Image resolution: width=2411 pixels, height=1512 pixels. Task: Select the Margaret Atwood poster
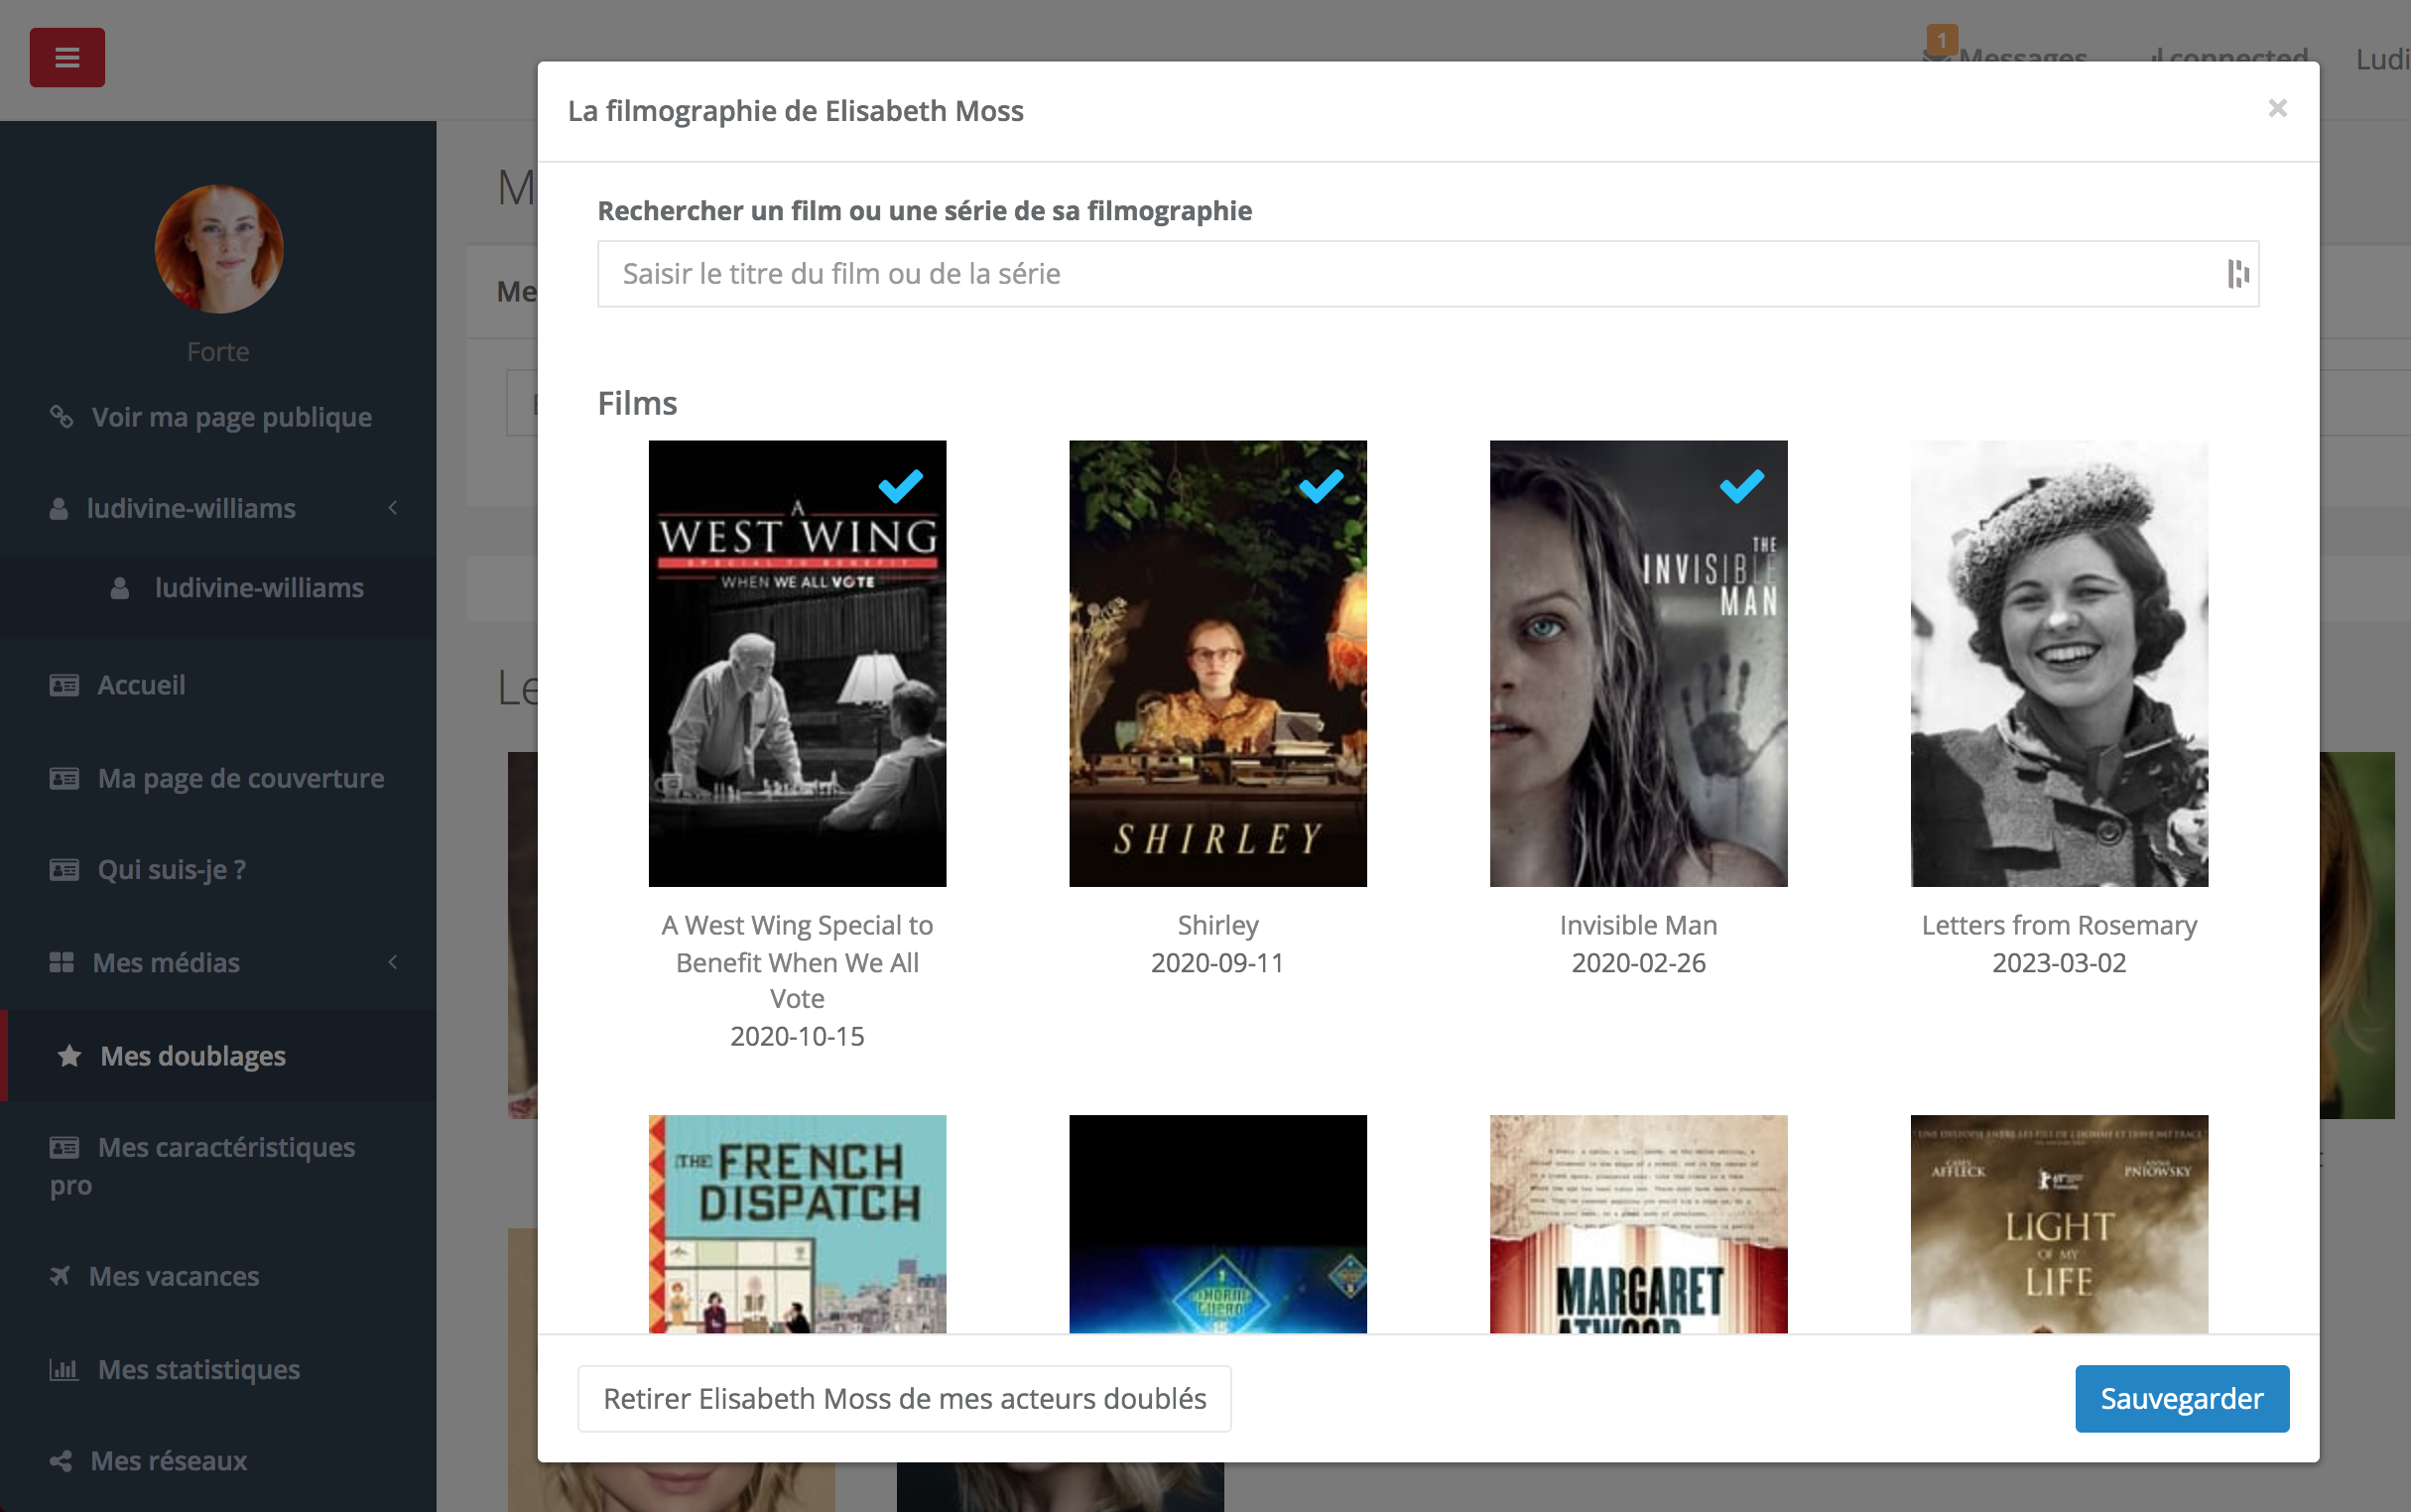click(x=1638, y=1223)
